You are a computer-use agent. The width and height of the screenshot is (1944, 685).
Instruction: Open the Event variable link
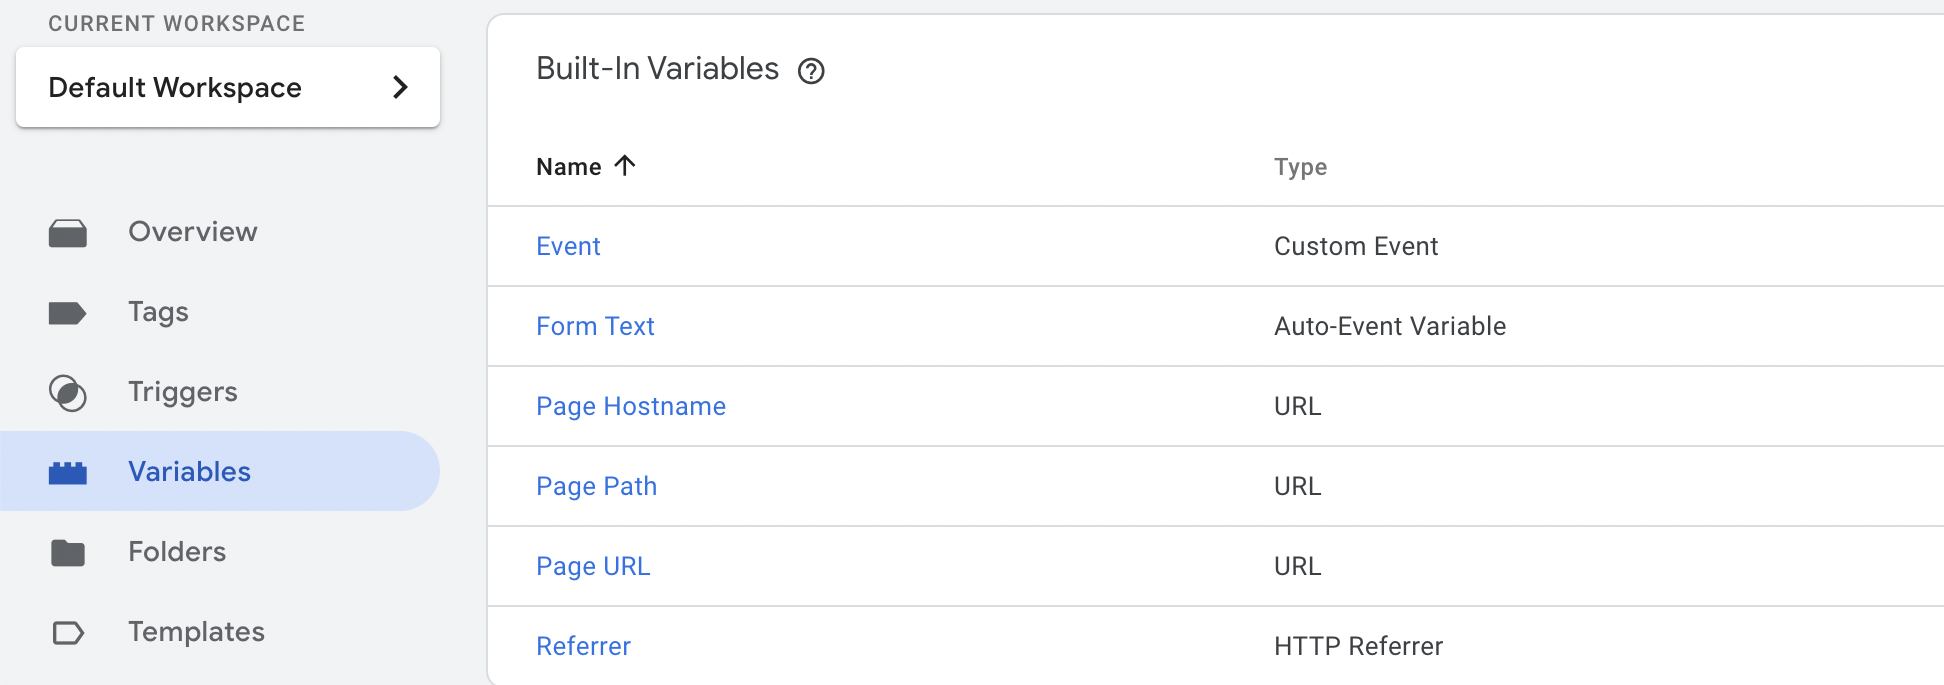pyautogui.click(x=568, y=247)
